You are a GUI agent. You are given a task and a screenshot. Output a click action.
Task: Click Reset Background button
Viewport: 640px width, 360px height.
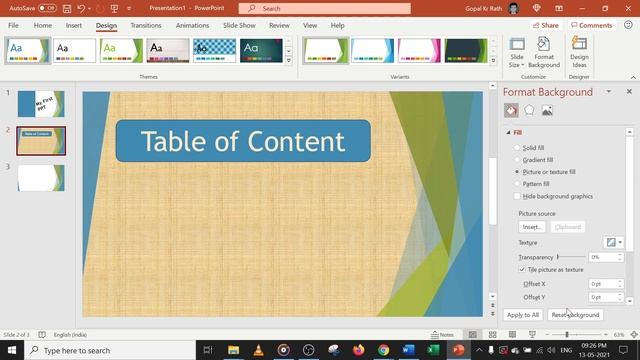(x=575, y=315)
